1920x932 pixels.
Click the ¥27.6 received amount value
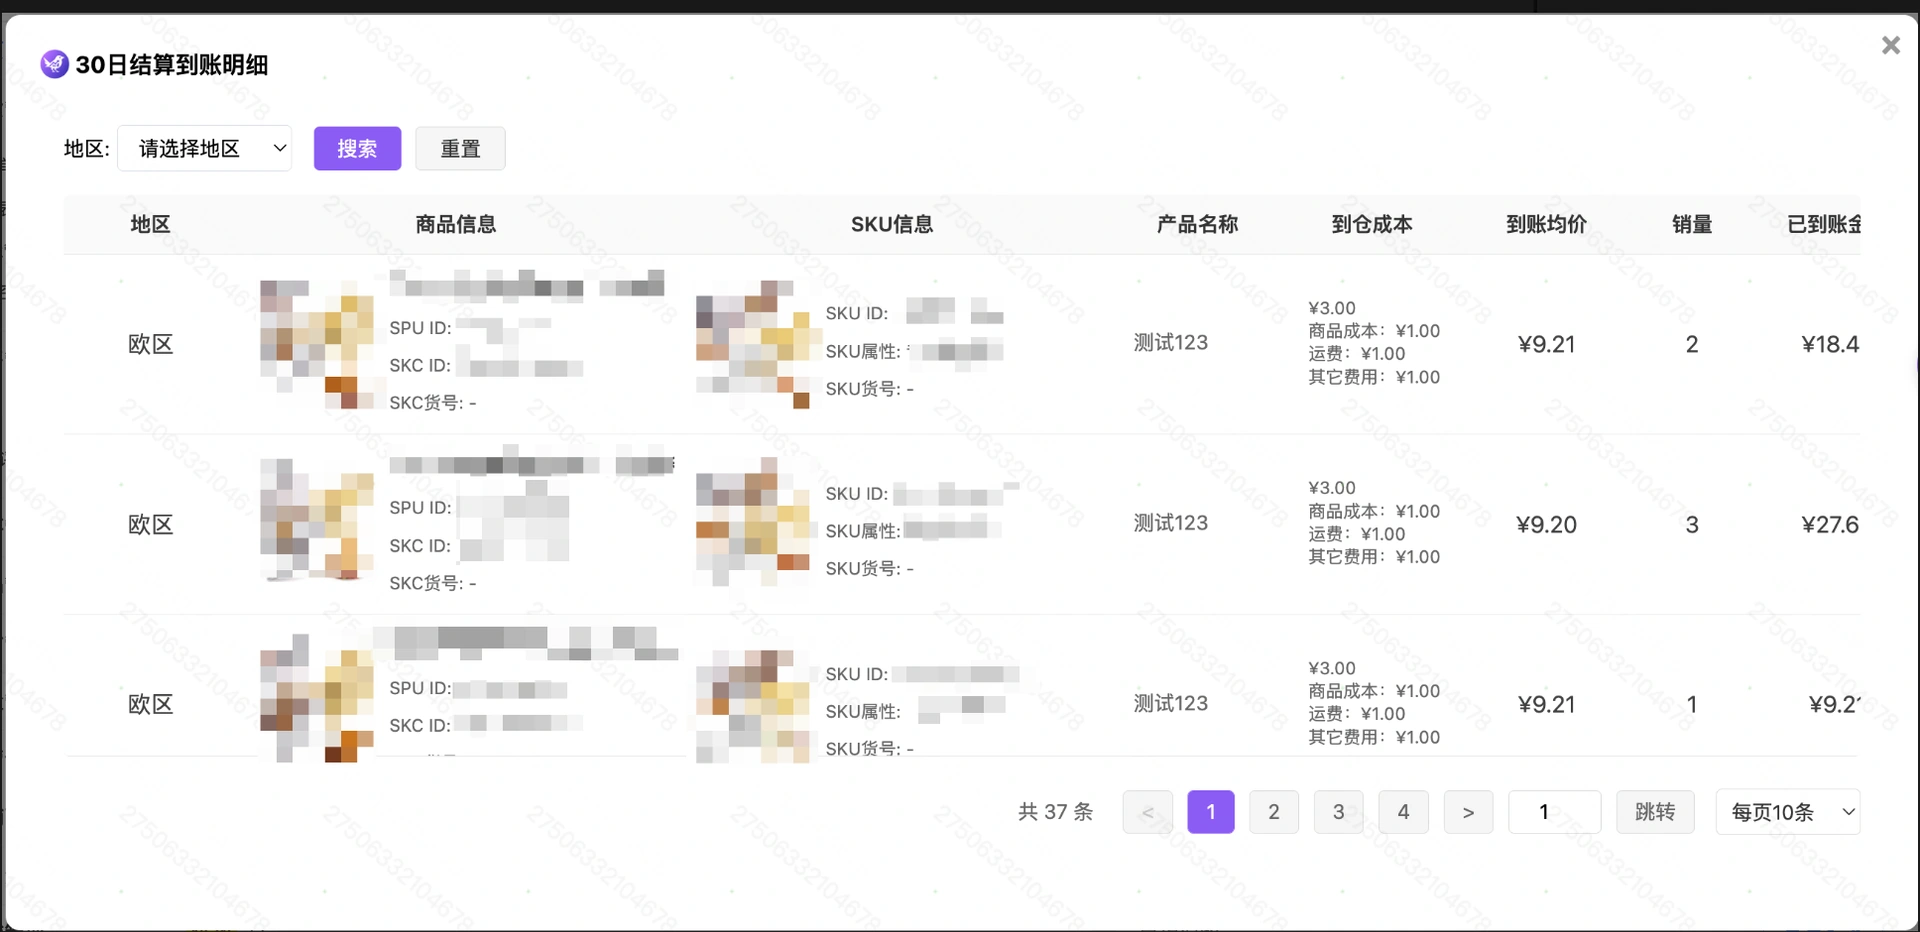(1830, 524)
